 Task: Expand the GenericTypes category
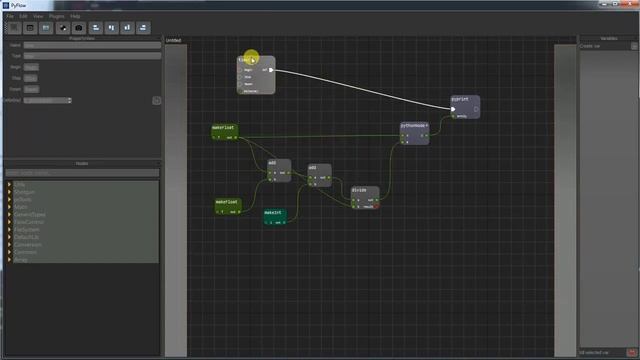point(9,214)
